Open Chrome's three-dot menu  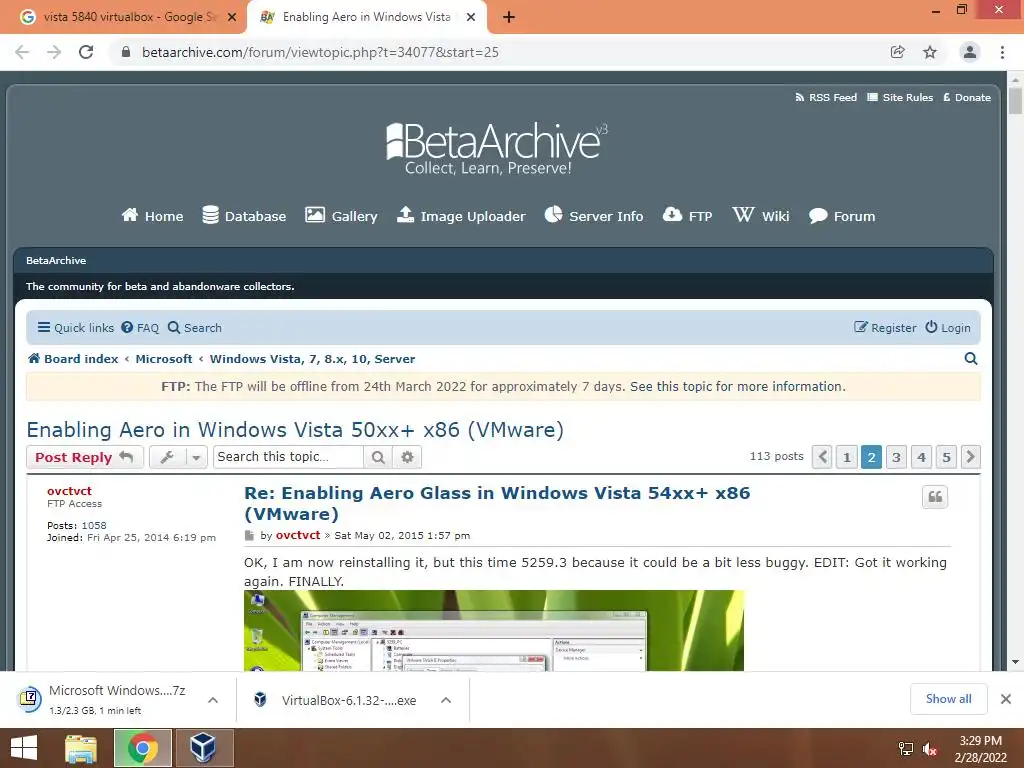pyautogui.click(x=1002, y=52)
